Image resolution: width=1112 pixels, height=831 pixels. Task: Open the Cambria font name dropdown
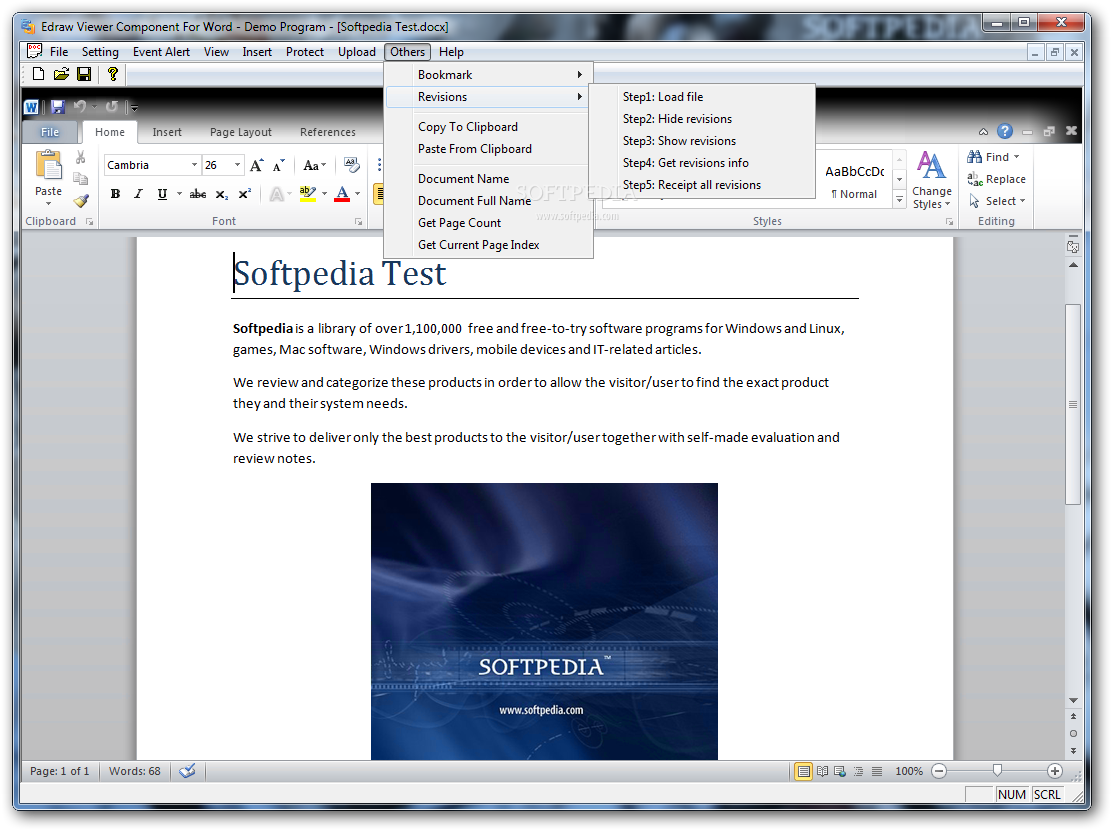[194, 165]
